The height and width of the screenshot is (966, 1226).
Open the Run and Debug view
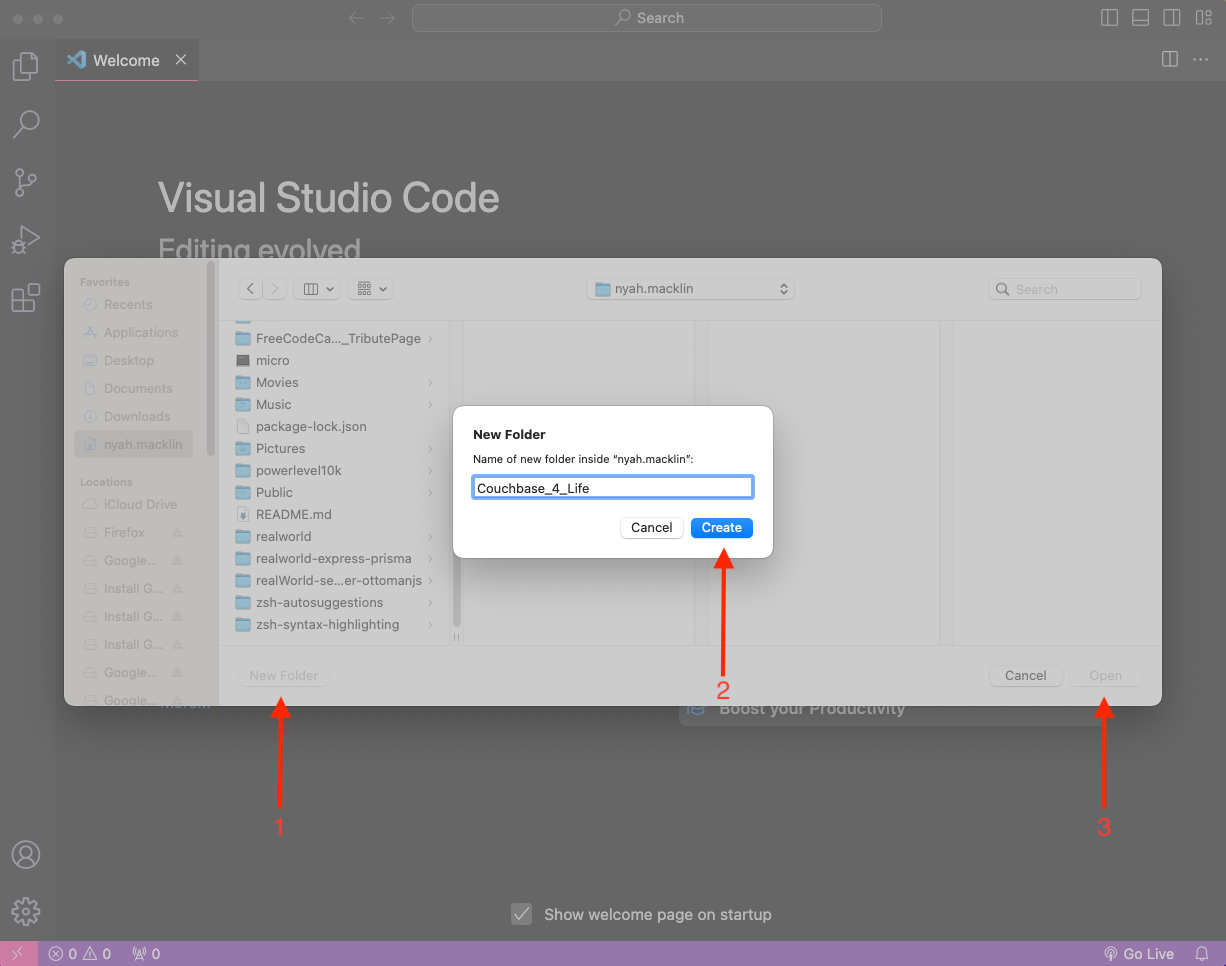tap(26, 239)
